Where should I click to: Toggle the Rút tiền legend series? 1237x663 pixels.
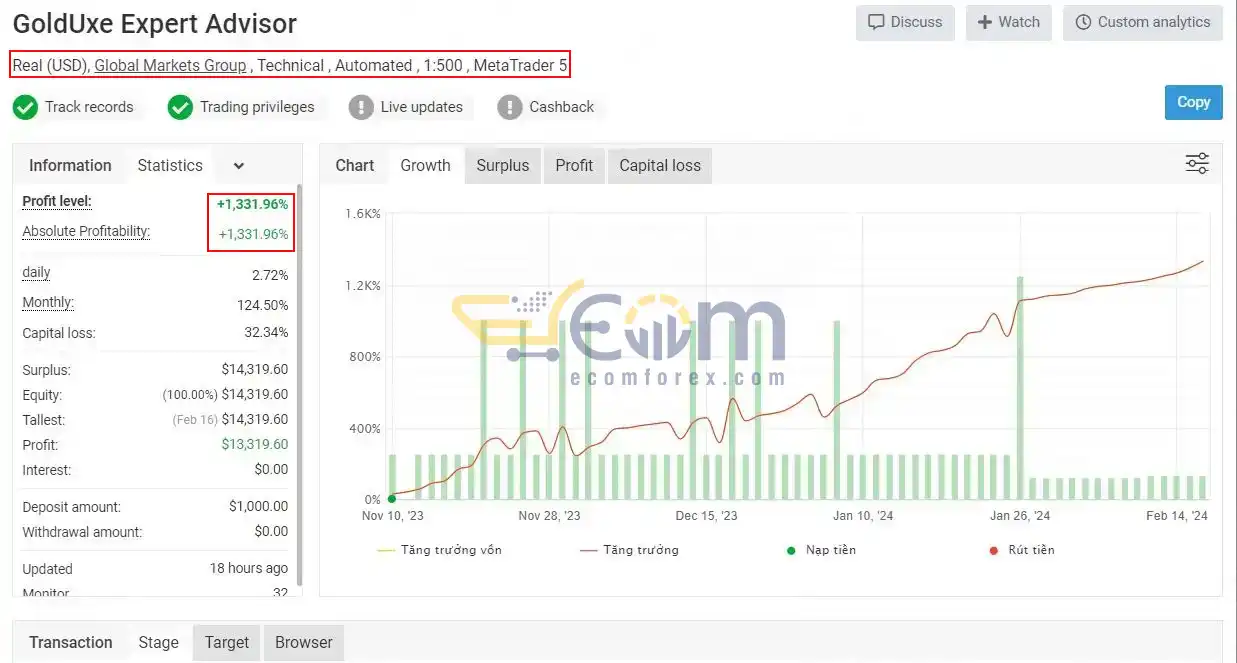click(1021, 550)
